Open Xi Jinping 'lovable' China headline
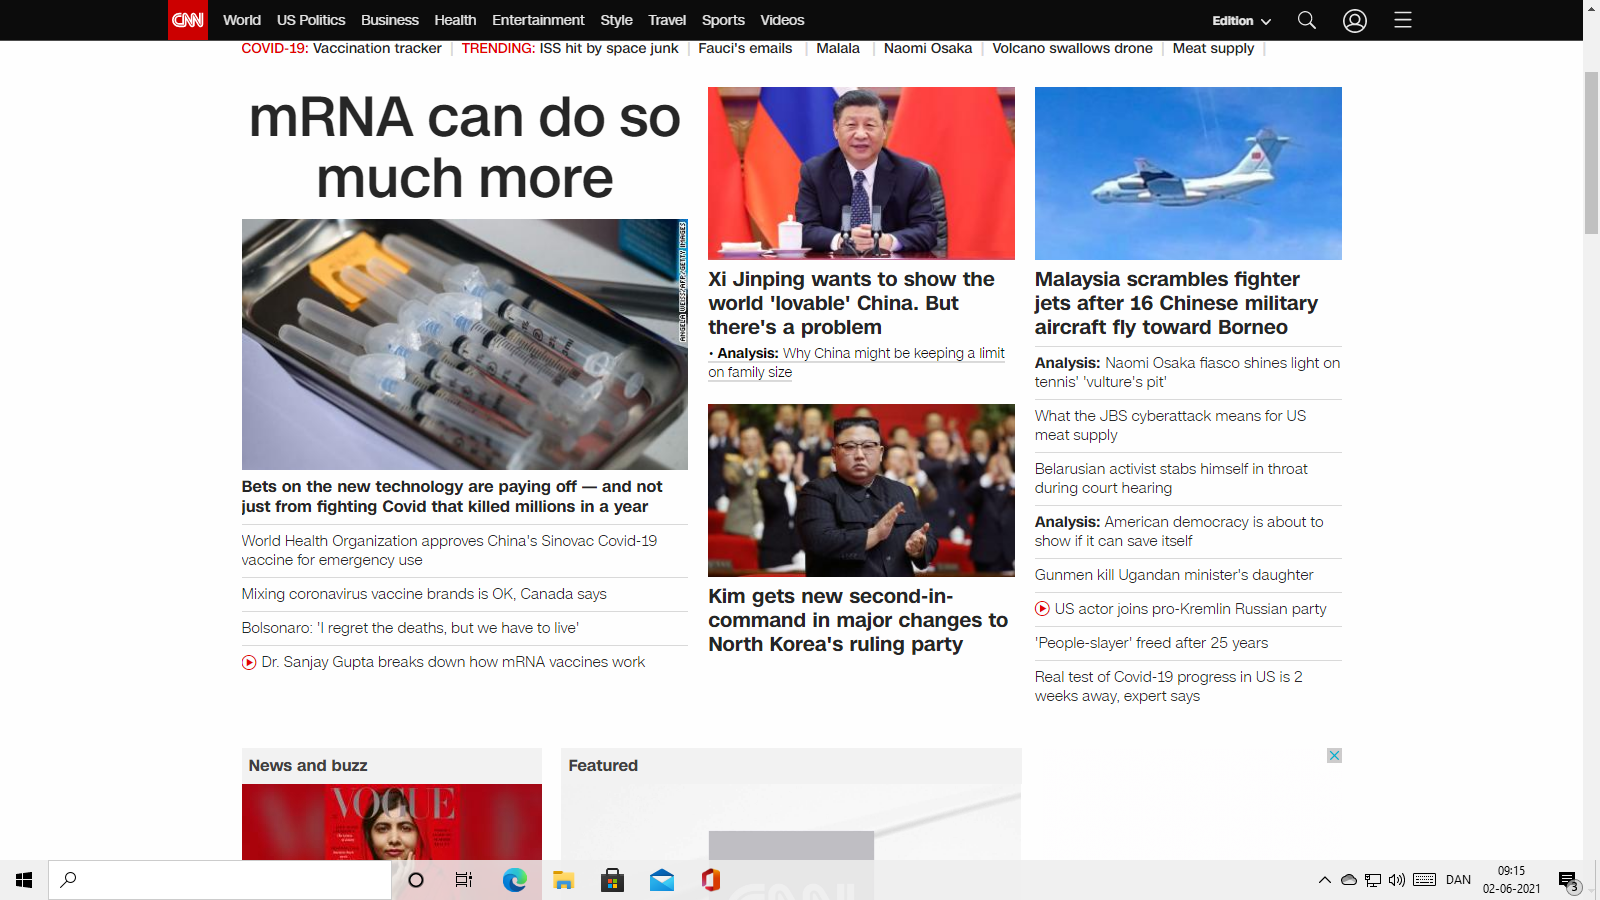 point(851,303)
